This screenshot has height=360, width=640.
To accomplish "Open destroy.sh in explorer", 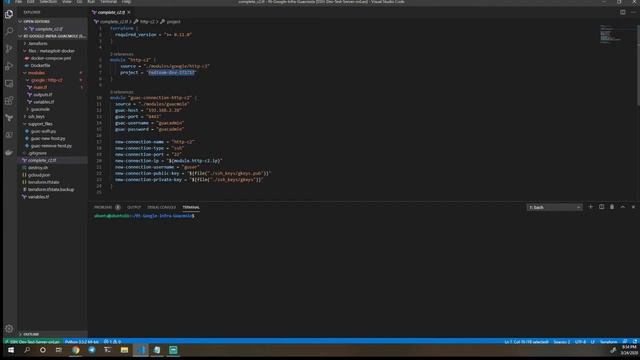I will point(38,167).
